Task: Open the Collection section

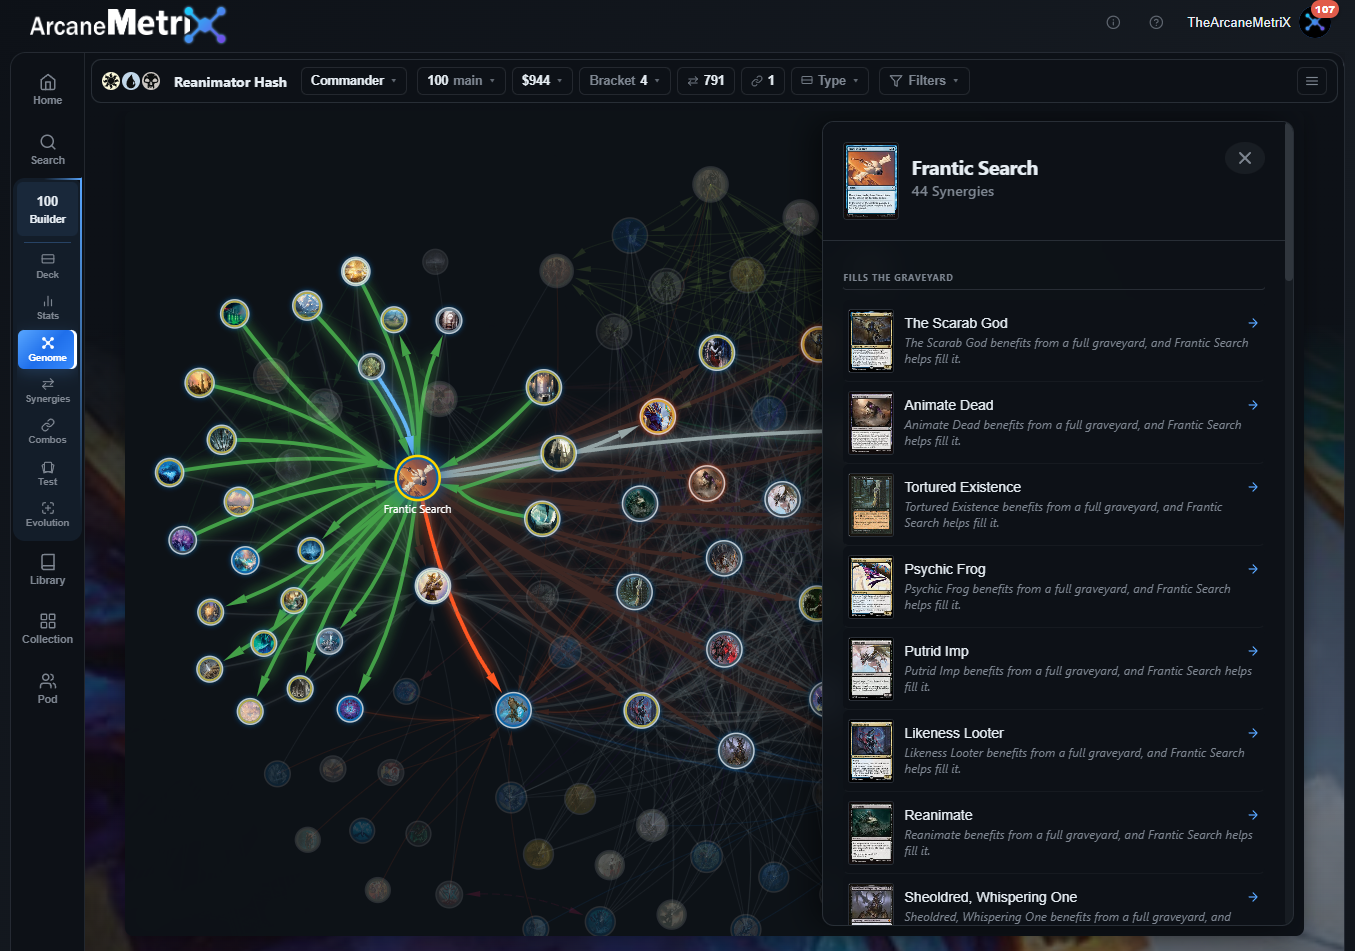Action: pos(47,628)
